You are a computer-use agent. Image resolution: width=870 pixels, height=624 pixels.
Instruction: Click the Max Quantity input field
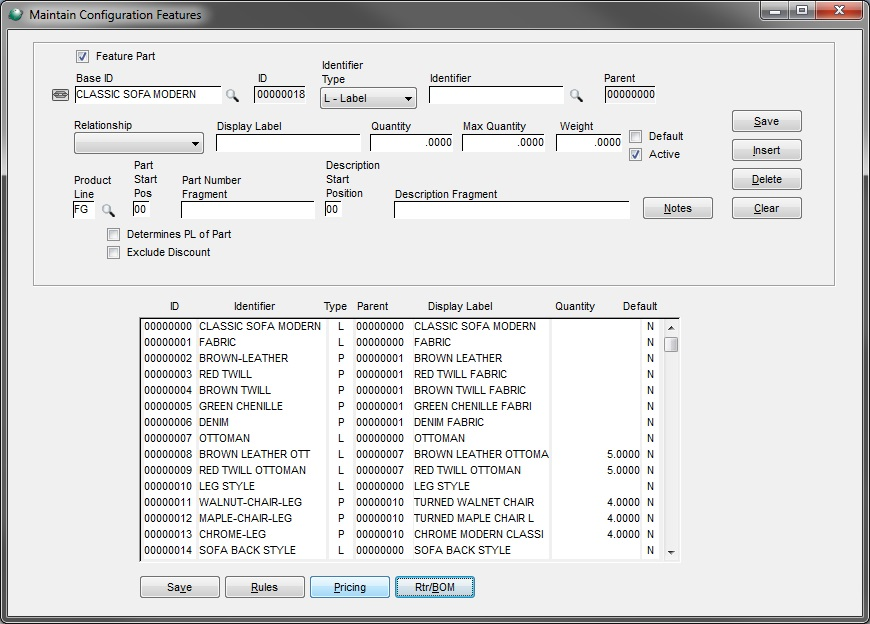coord(504,143)
